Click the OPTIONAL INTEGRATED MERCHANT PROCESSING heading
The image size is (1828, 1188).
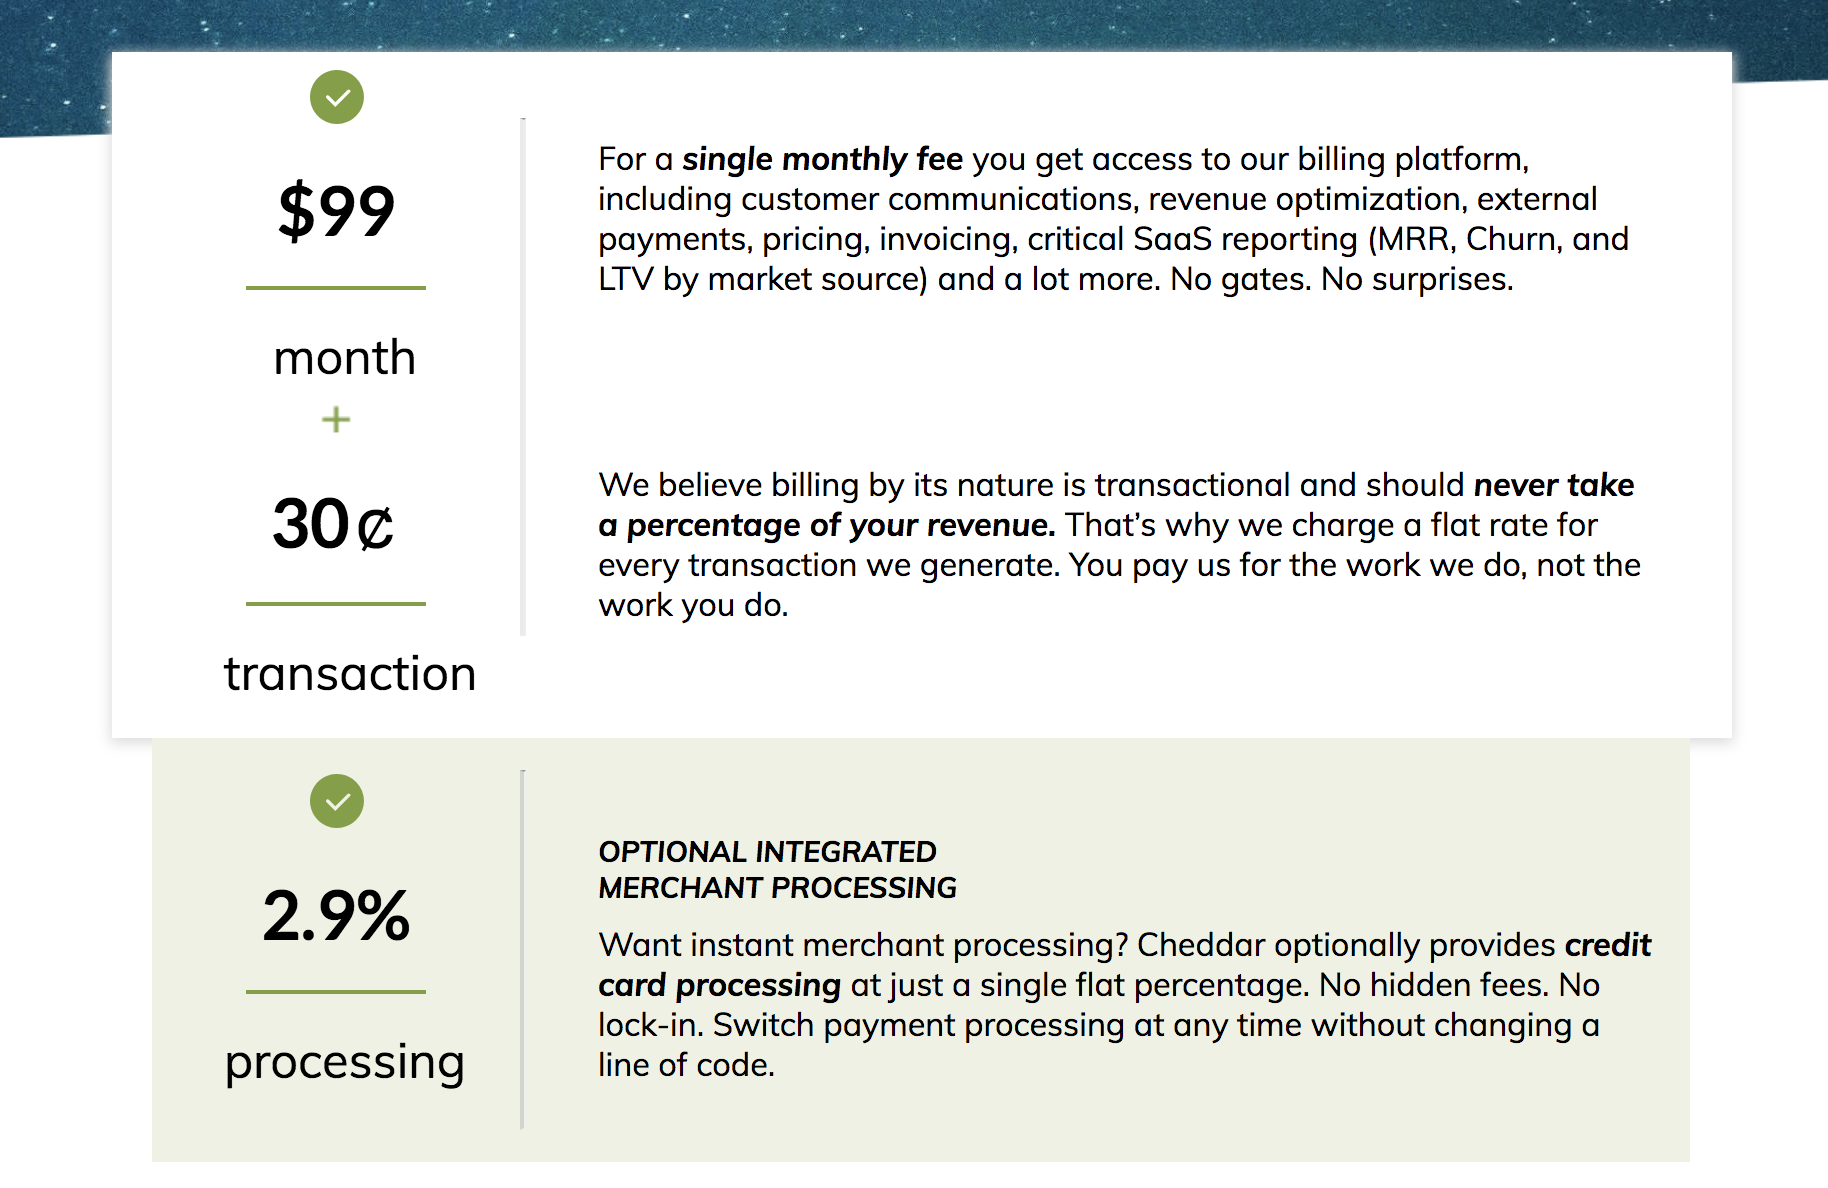pyautogui.click(x=777, y=870)
